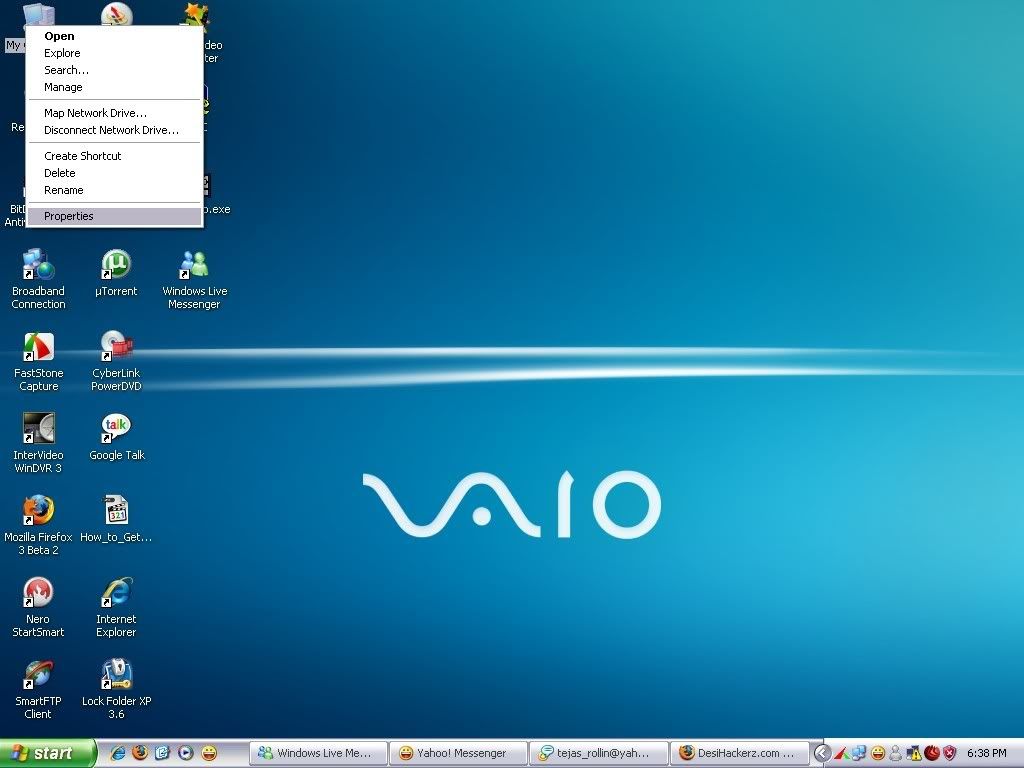The image size is (1024, 768).
Task: Click the Windows Live Messenger tray icon
Action: click(x=896, y=753)
